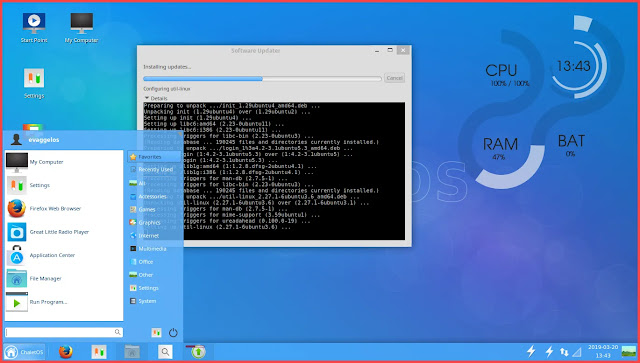
Task: Open the Internet category
Action: pos(154,236)
